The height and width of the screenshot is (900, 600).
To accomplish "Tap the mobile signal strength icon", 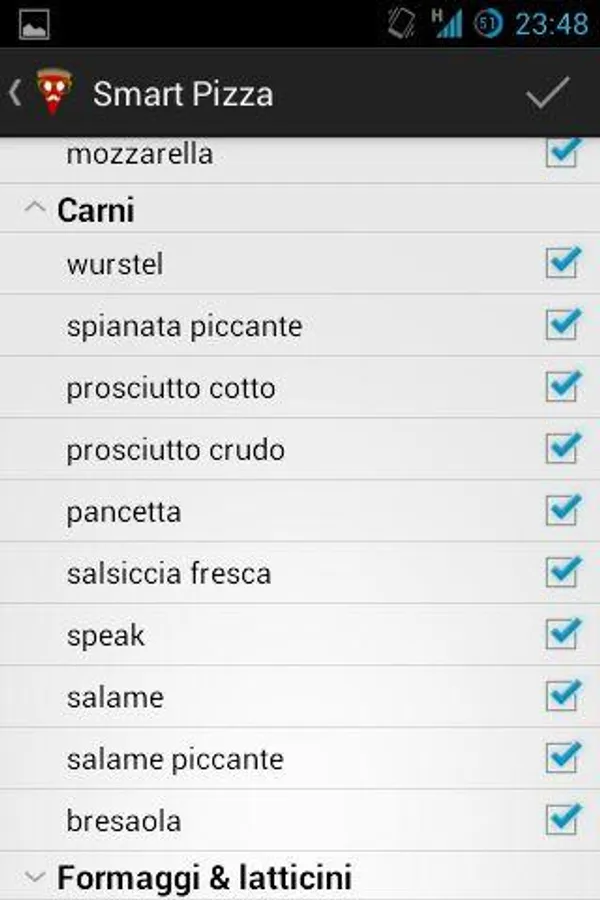I will coord(447,23).
